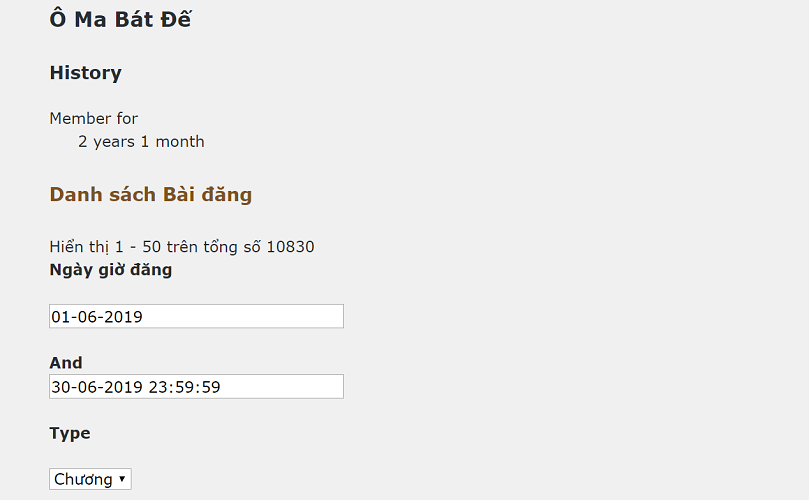809x500 pixels.
Task: Open the Chương type dropdown
Action: [89, 480]
